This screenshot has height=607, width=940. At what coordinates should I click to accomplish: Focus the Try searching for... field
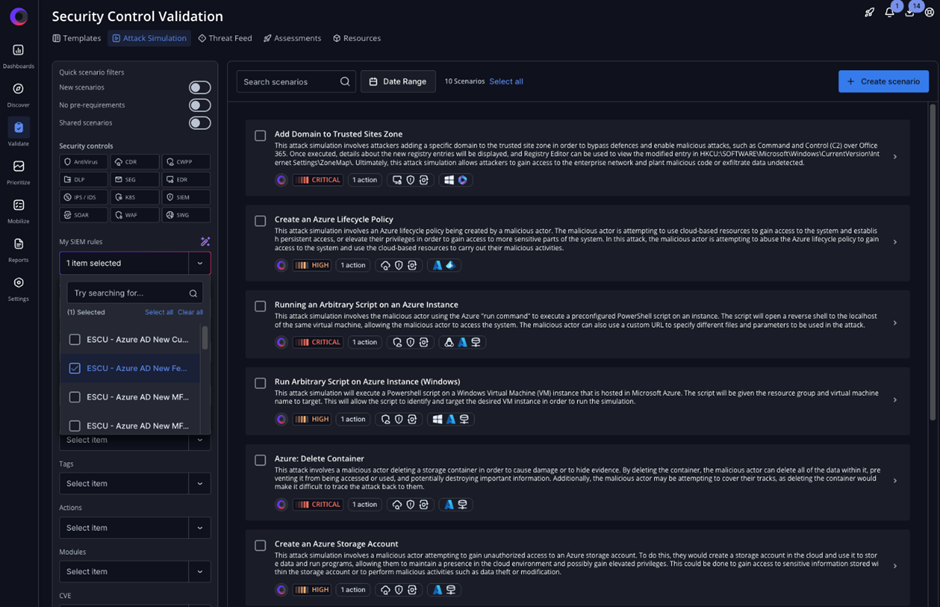(135, 293)
